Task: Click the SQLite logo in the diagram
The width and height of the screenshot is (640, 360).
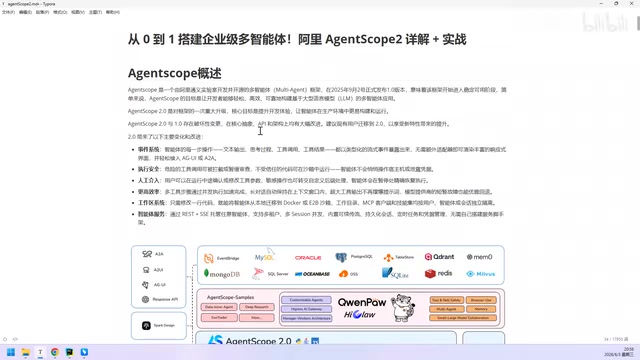Action: tap(395, 273)
